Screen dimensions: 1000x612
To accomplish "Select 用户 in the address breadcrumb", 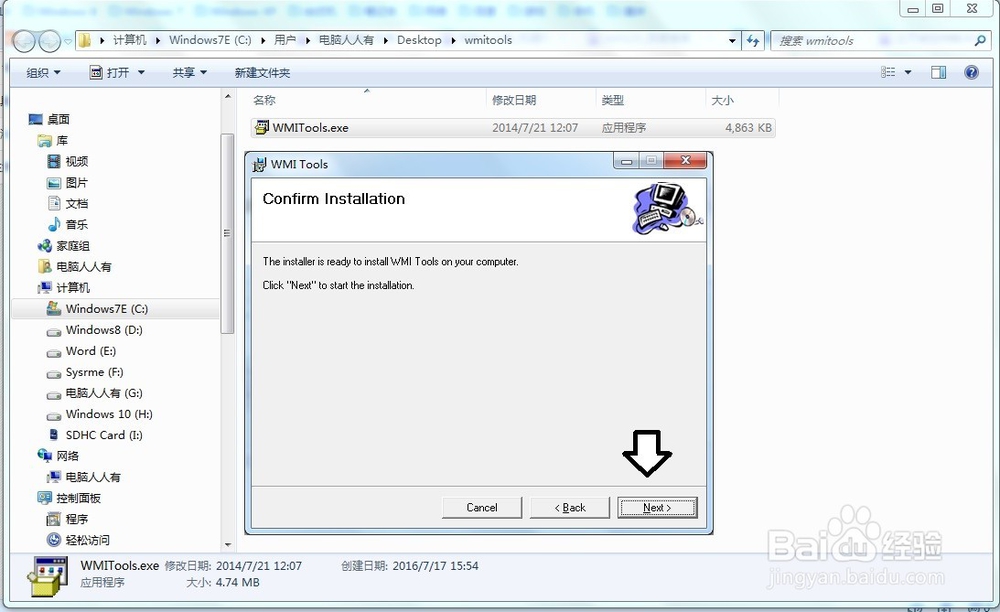I will 285,40.
